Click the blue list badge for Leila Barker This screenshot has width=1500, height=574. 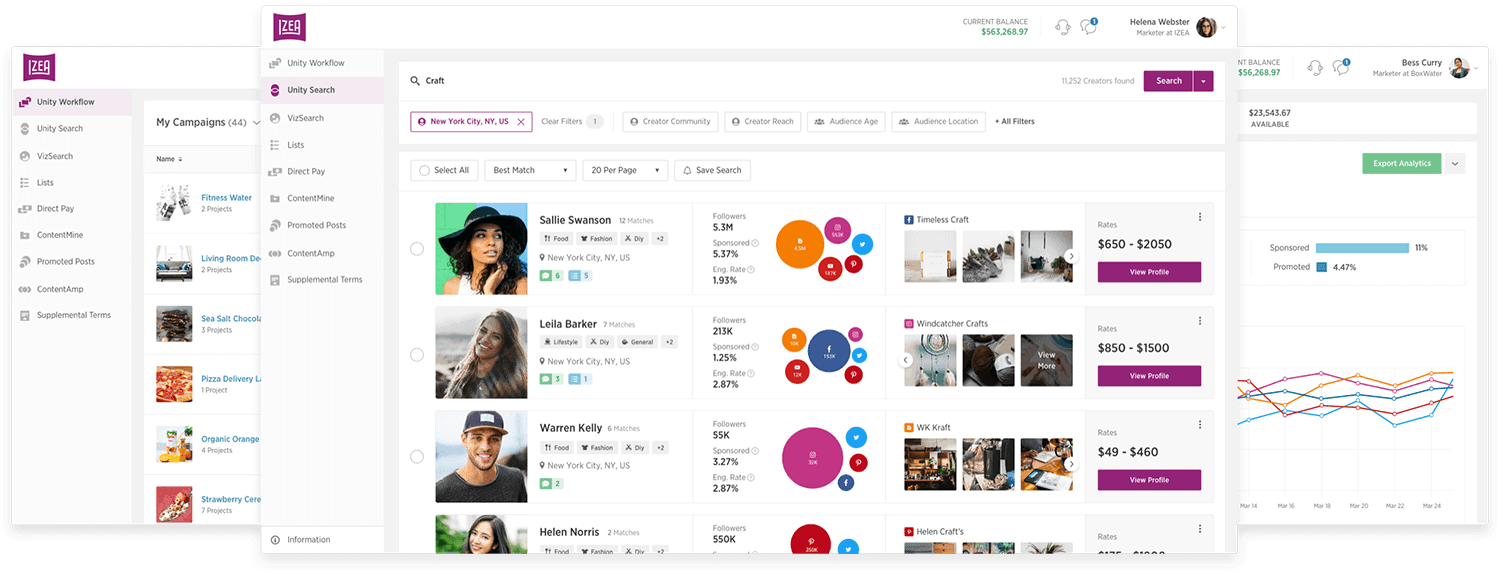[x=580, y=379]
